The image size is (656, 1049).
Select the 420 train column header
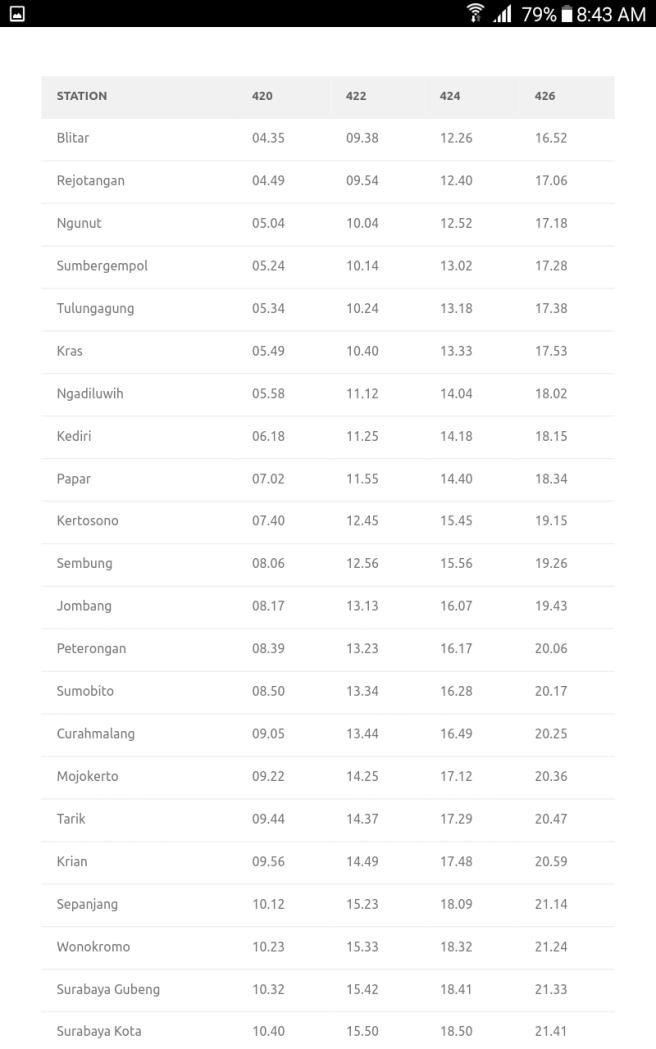point(262,96)
